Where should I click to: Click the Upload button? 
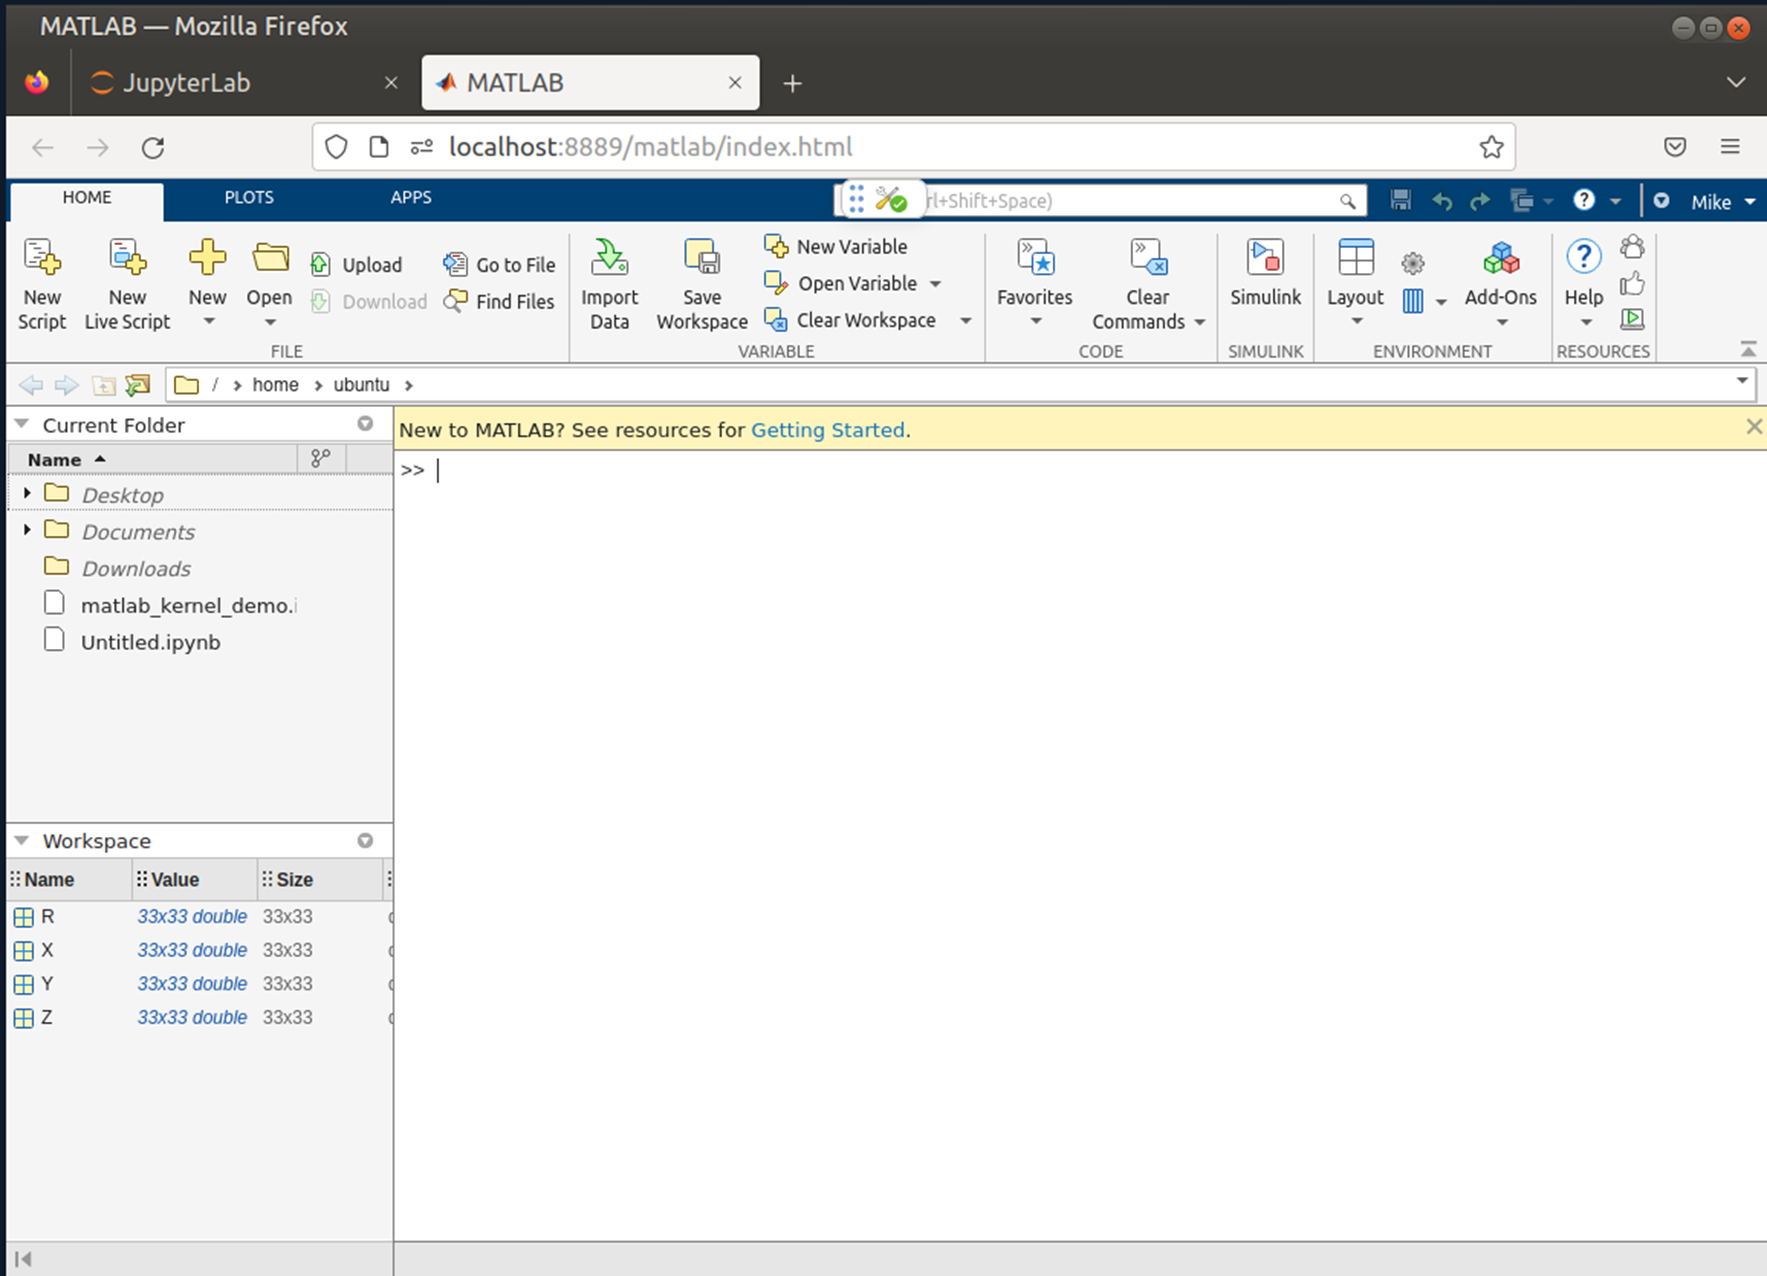357,265
